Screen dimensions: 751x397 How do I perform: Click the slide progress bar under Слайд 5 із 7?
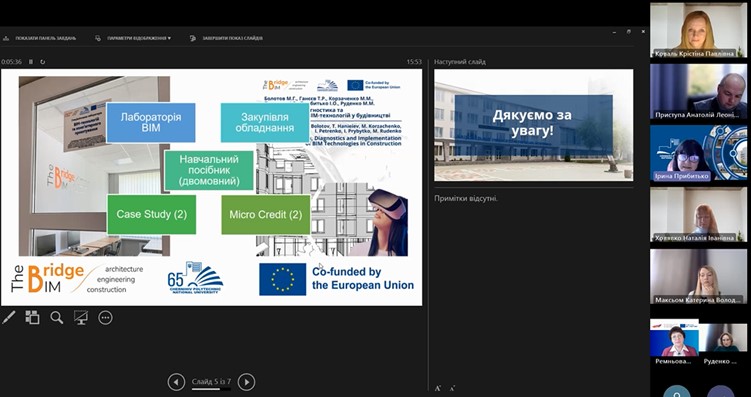click(211, 389)
